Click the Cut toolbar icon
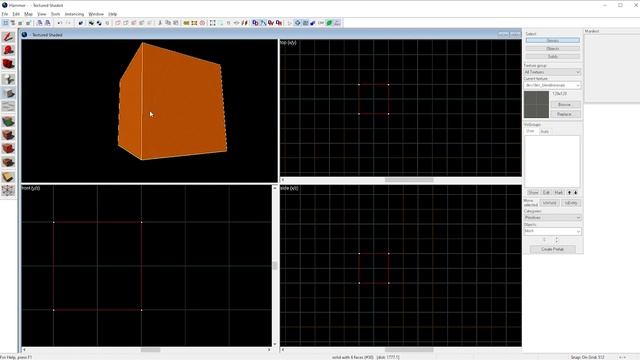 pos(160,23)
